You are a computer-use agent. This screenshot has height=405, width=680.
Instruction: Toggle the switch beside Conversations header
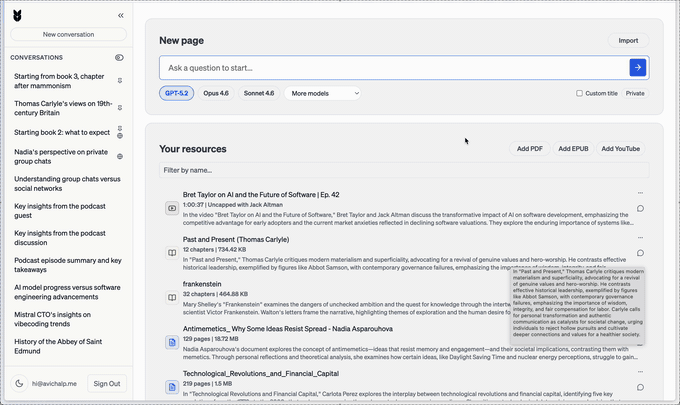[120, 58]
